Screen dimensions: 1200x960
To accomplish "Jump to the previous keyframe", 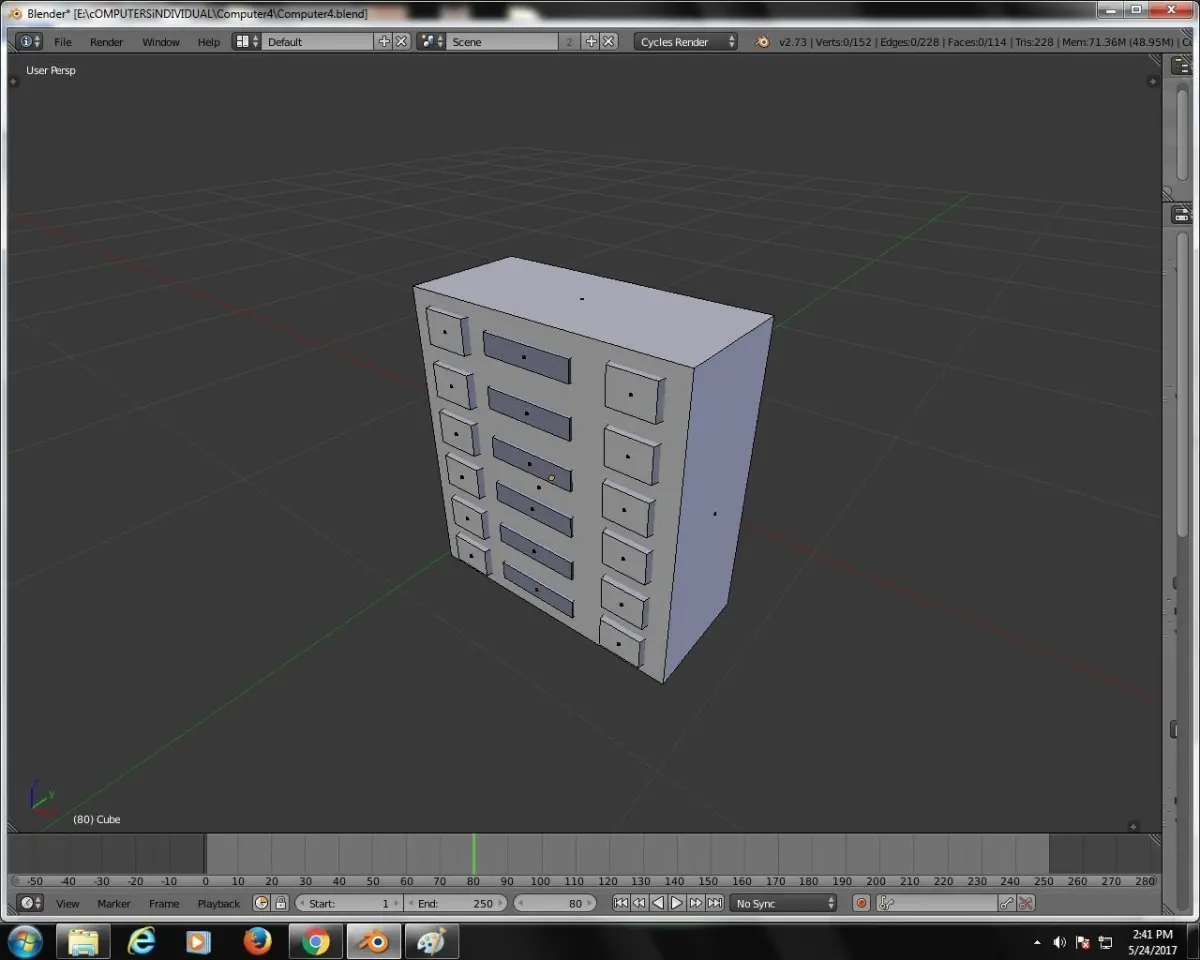I will (639, 903).
